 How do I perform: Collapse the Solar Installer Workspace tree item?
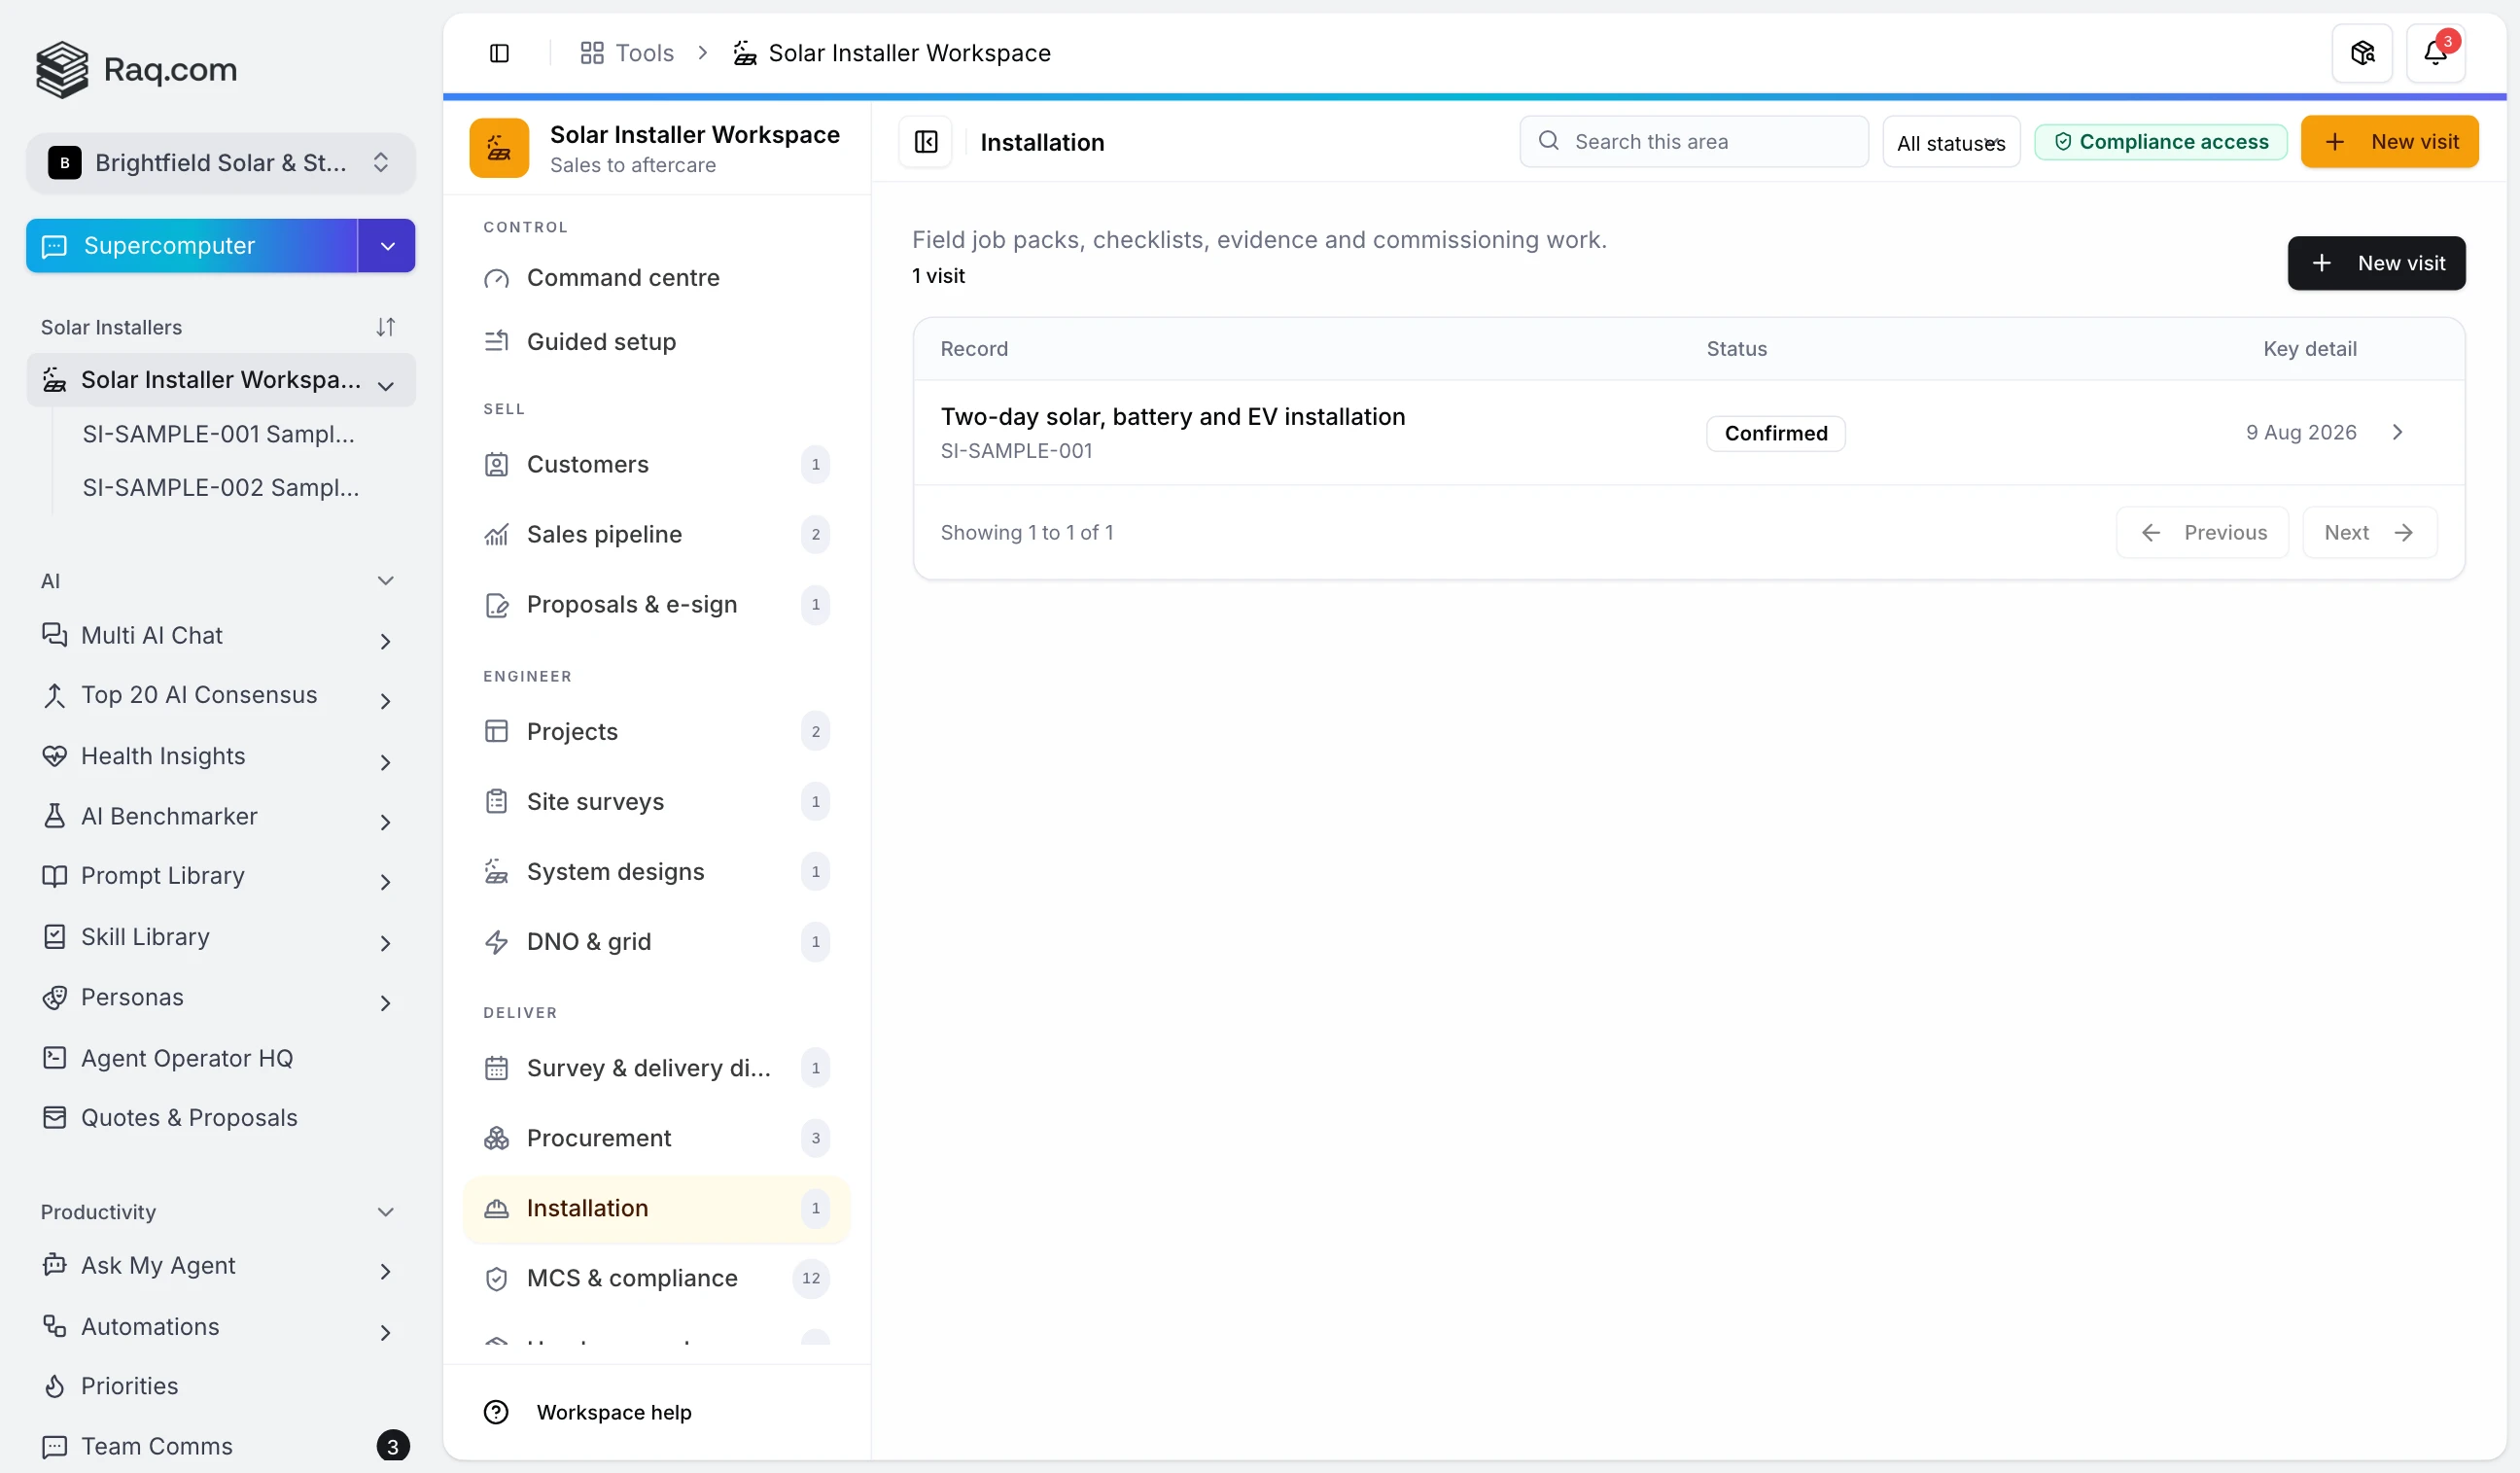click(386, 385)
